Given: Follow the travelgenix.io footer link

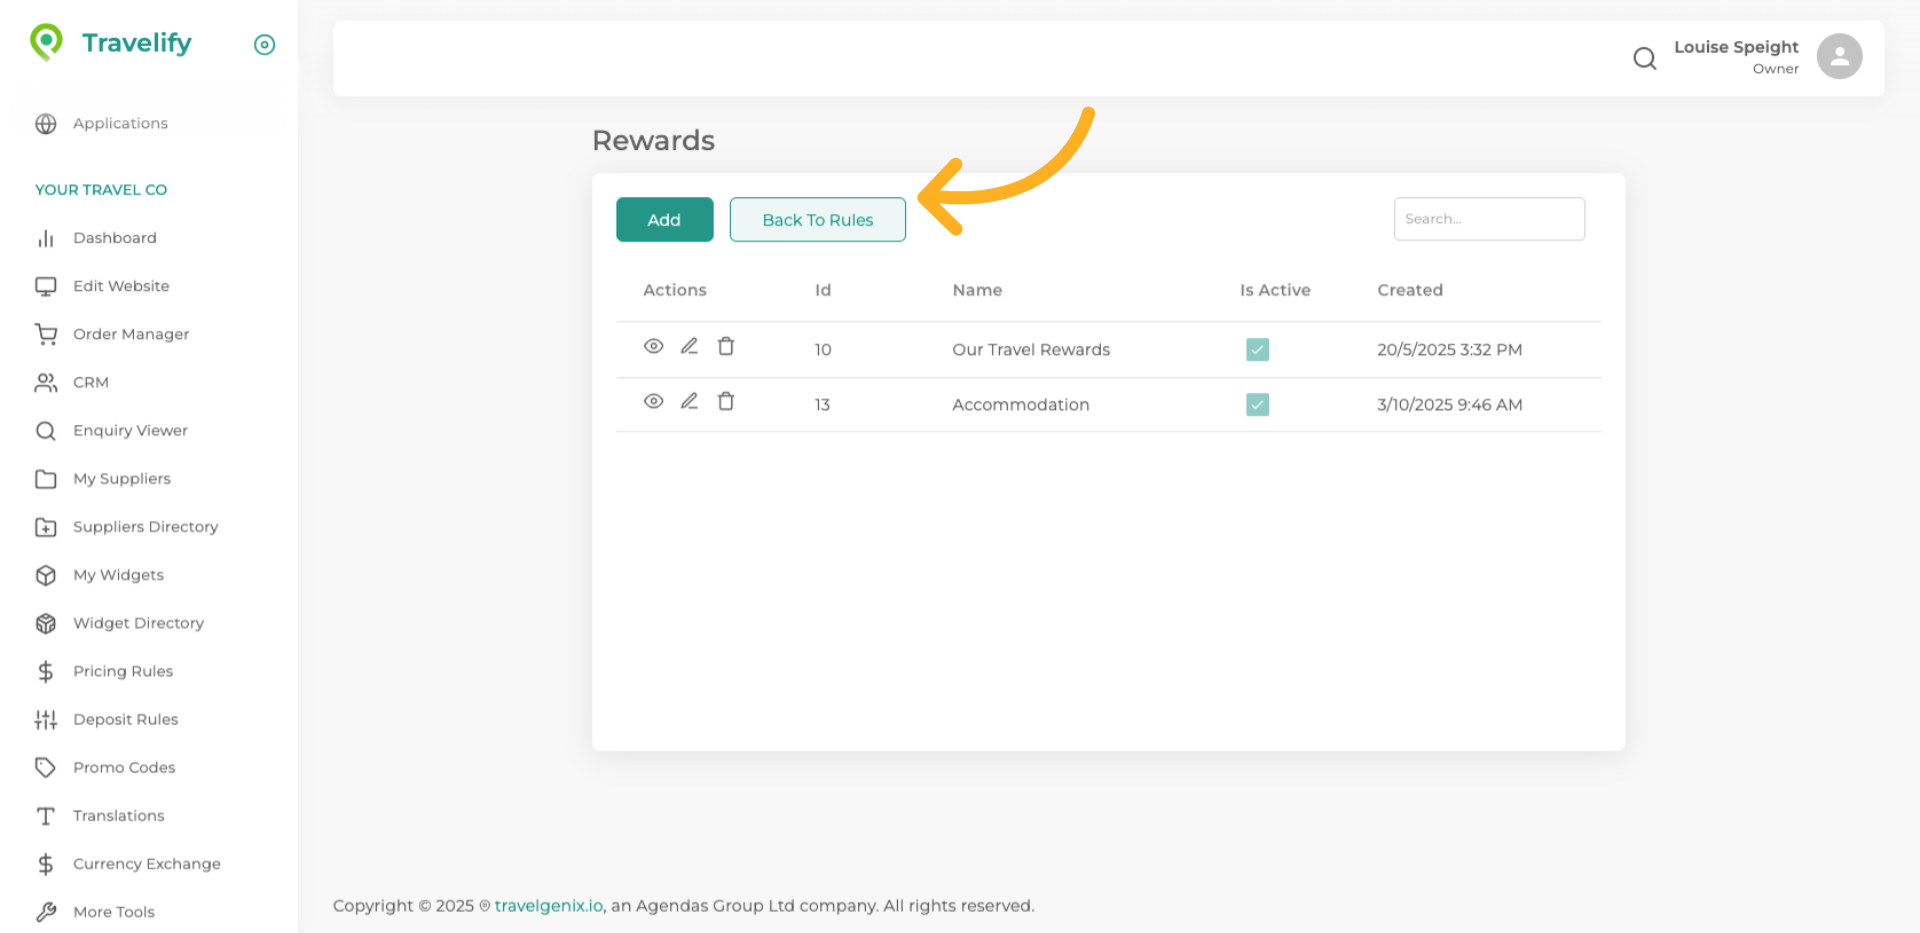Looking at the screenshot, I should click(x=548, y=906).
